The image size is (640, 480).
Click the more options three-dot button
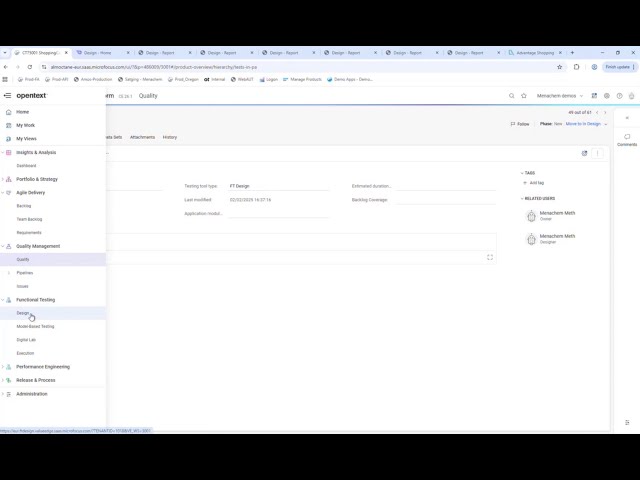(x=598, y=153)
